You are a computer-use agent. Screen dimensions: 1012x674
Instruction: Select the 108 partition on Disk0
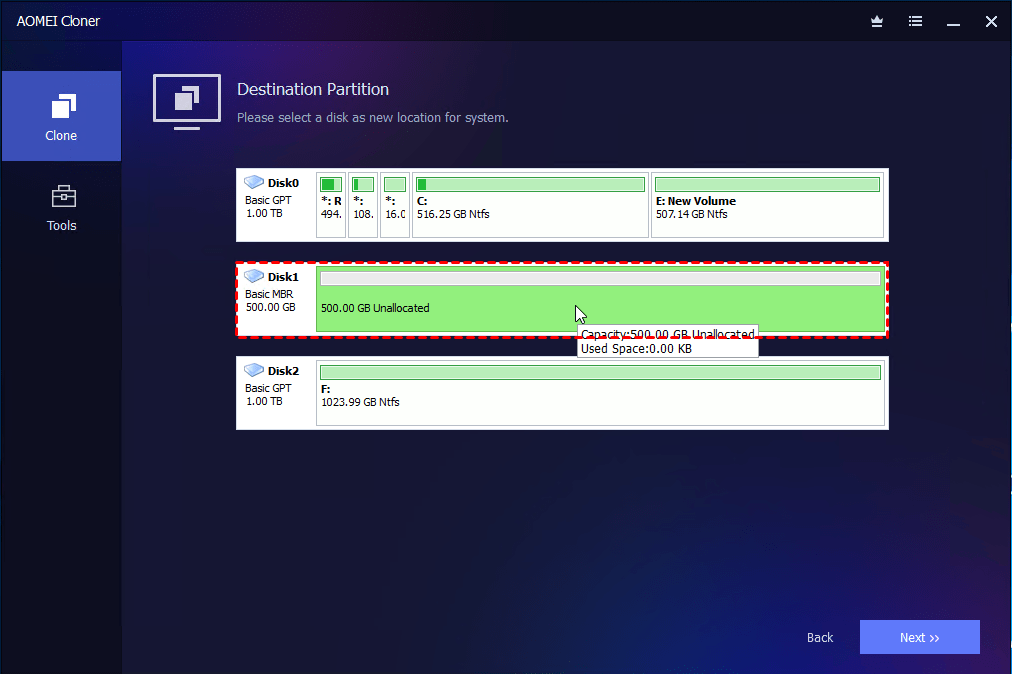(x=363, y=205)
